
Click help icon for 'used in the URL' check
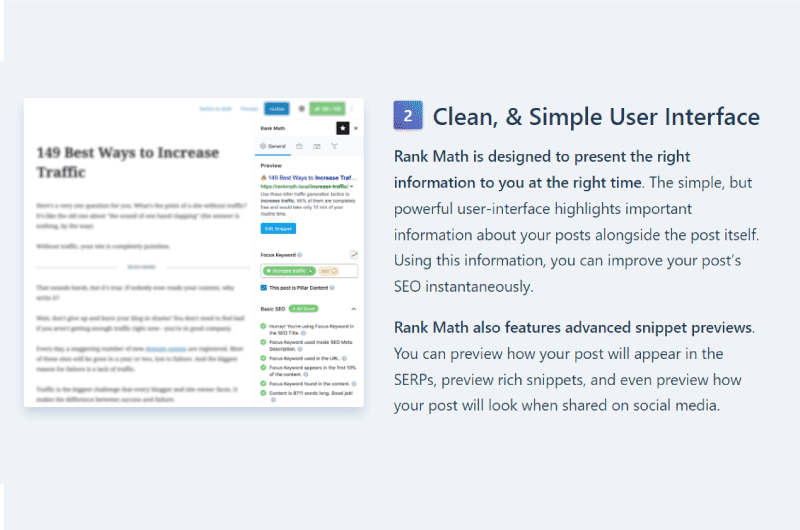[344, 359]
